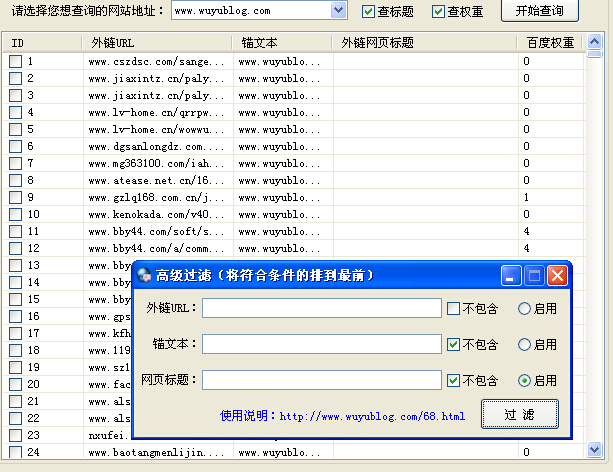
Task: Enable 不包含 for 外链URL filter
Action: (x=454, y=309)
